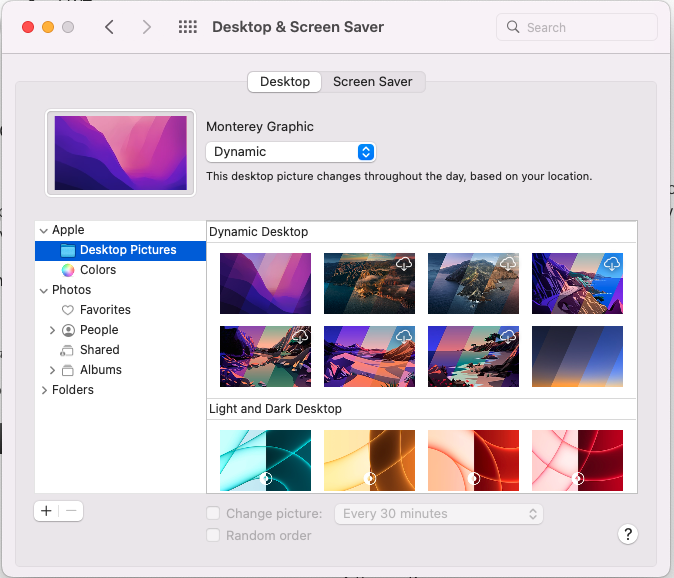
Task: Download the coastal road illustration wallpaper cloud icon
Action: tap(612, 263)
